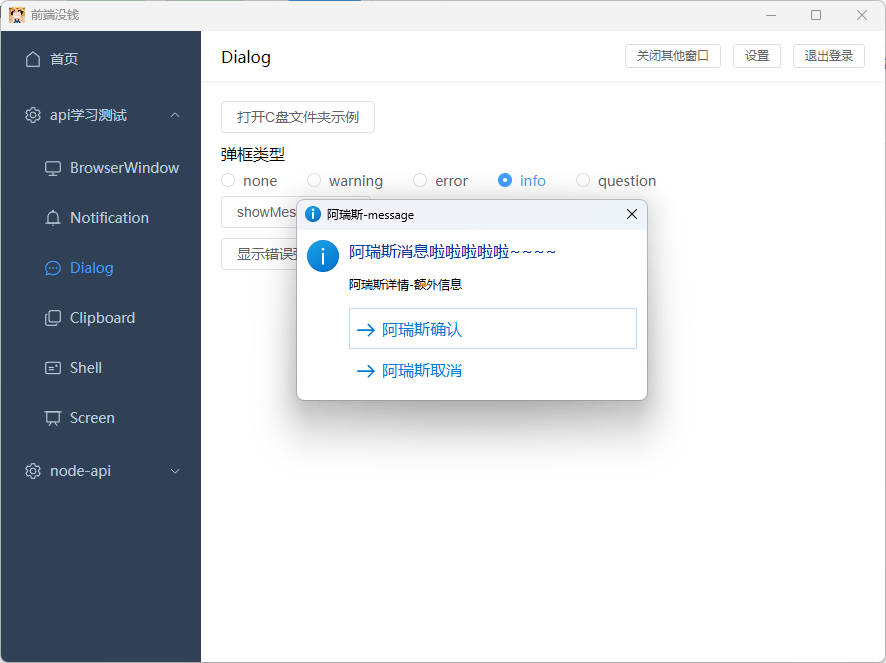The image size is (886, 663).
Task: Select the warning dialog type radio
Action: (x=314, y=180)
